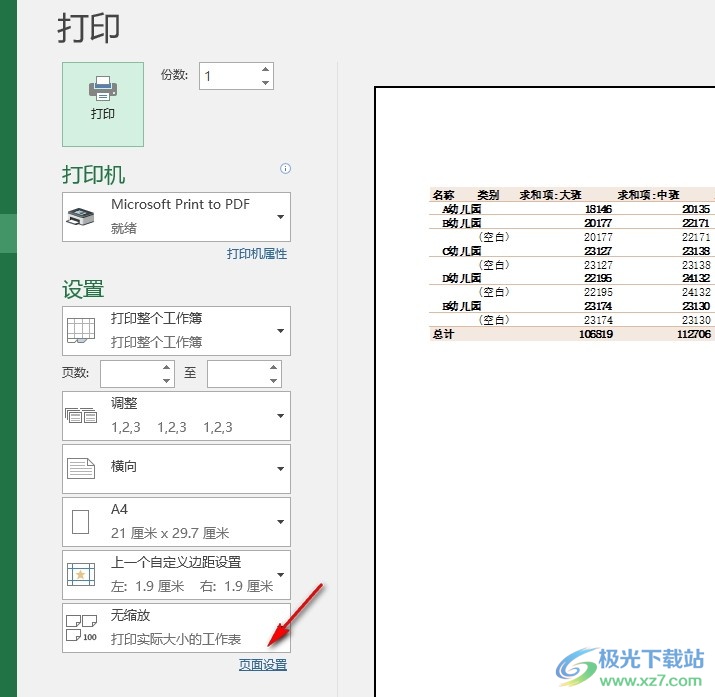
Task: Click the A4 paper size icon
Action: point(81,521)
